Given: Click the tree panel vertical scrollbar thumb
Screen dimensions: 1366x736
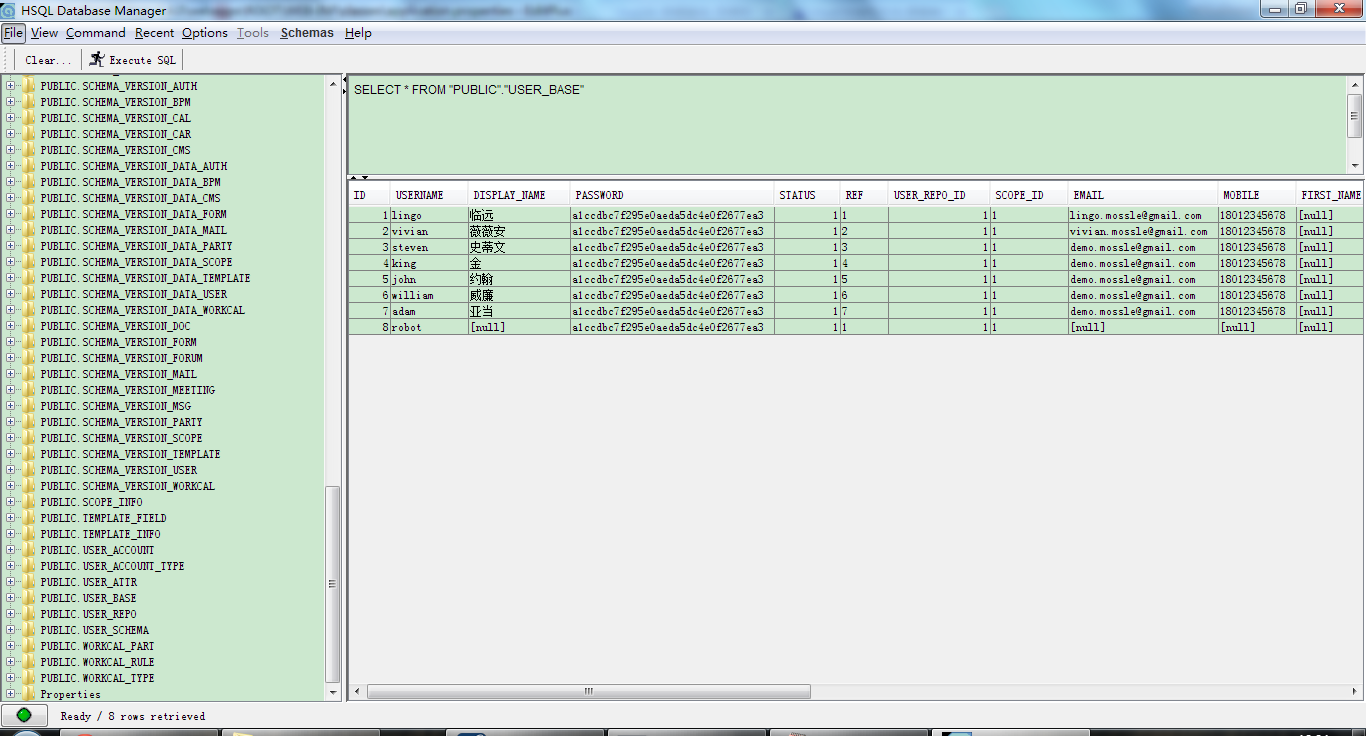Looking at the screenshot, I should coord(333,584).
